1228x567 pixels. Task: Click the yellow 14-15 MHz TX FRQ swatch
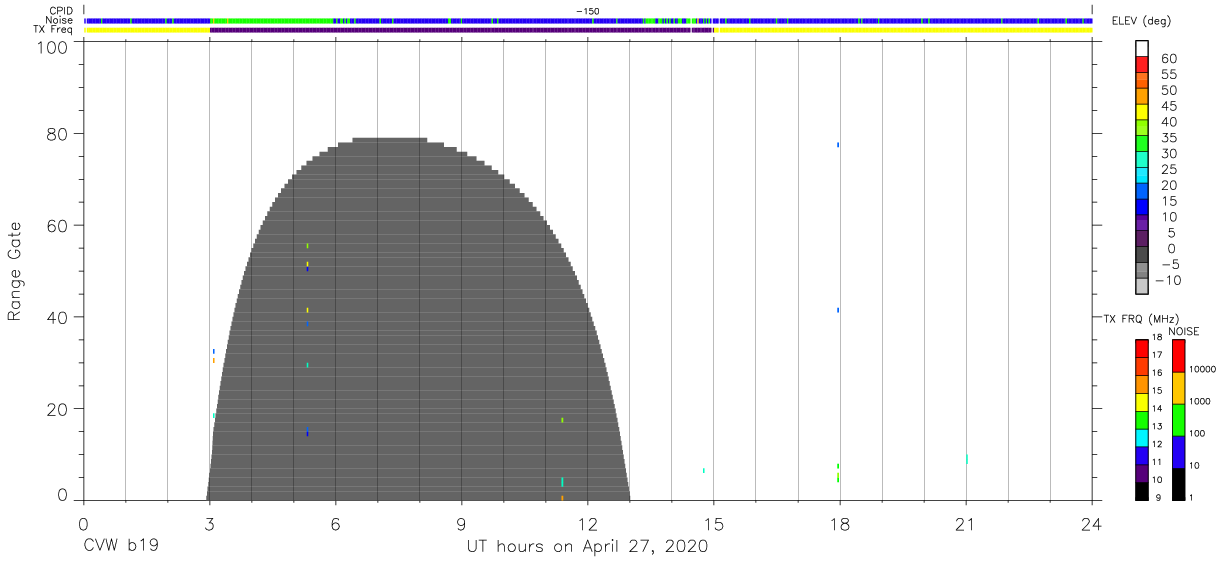1141,400
